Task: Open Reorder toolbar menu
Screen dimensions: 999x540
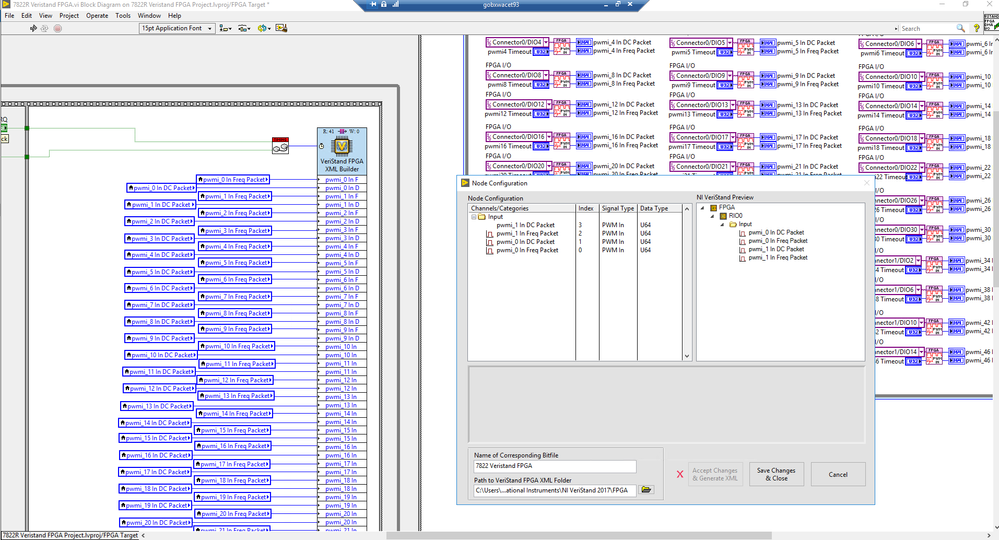Action: click(264, 28)
